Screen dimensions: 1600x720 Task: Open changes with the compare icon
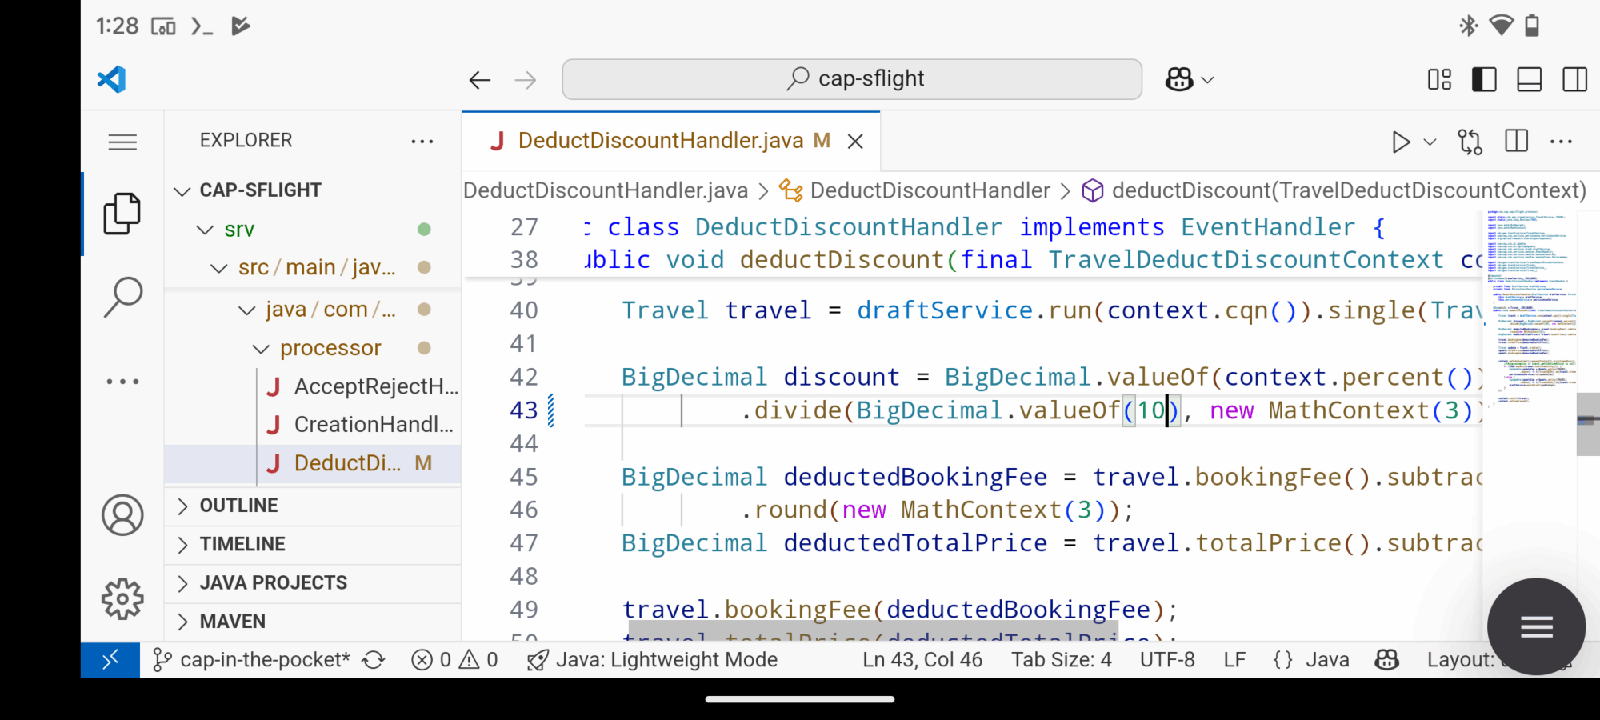tap(1470, 142)
